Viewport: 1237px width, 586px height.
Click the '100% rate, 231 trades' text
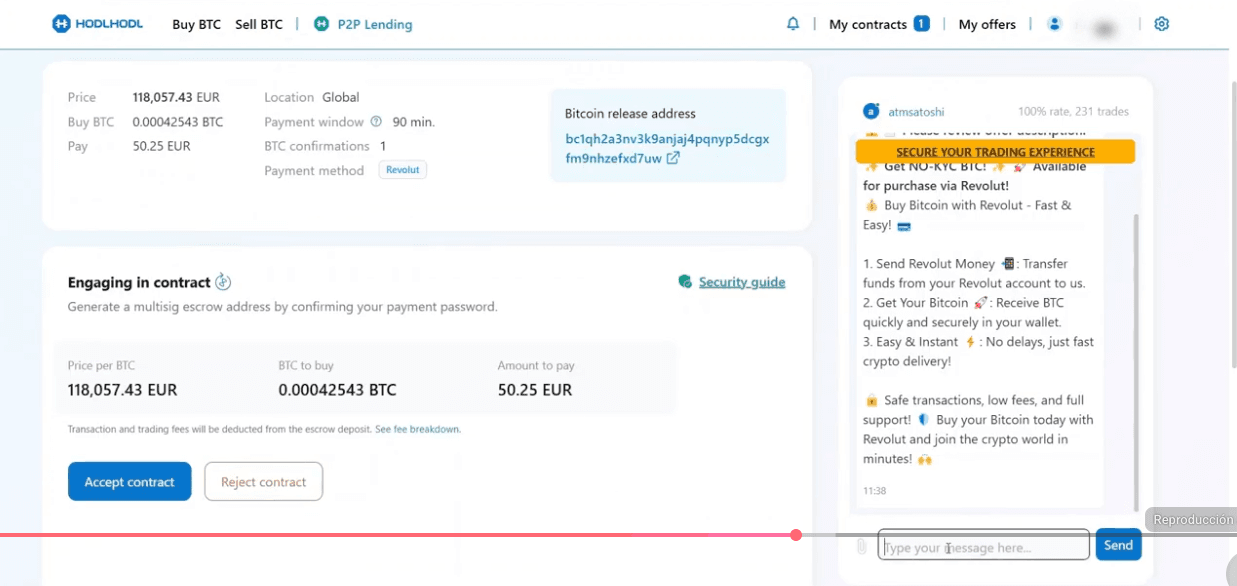tap(1073, 112)
